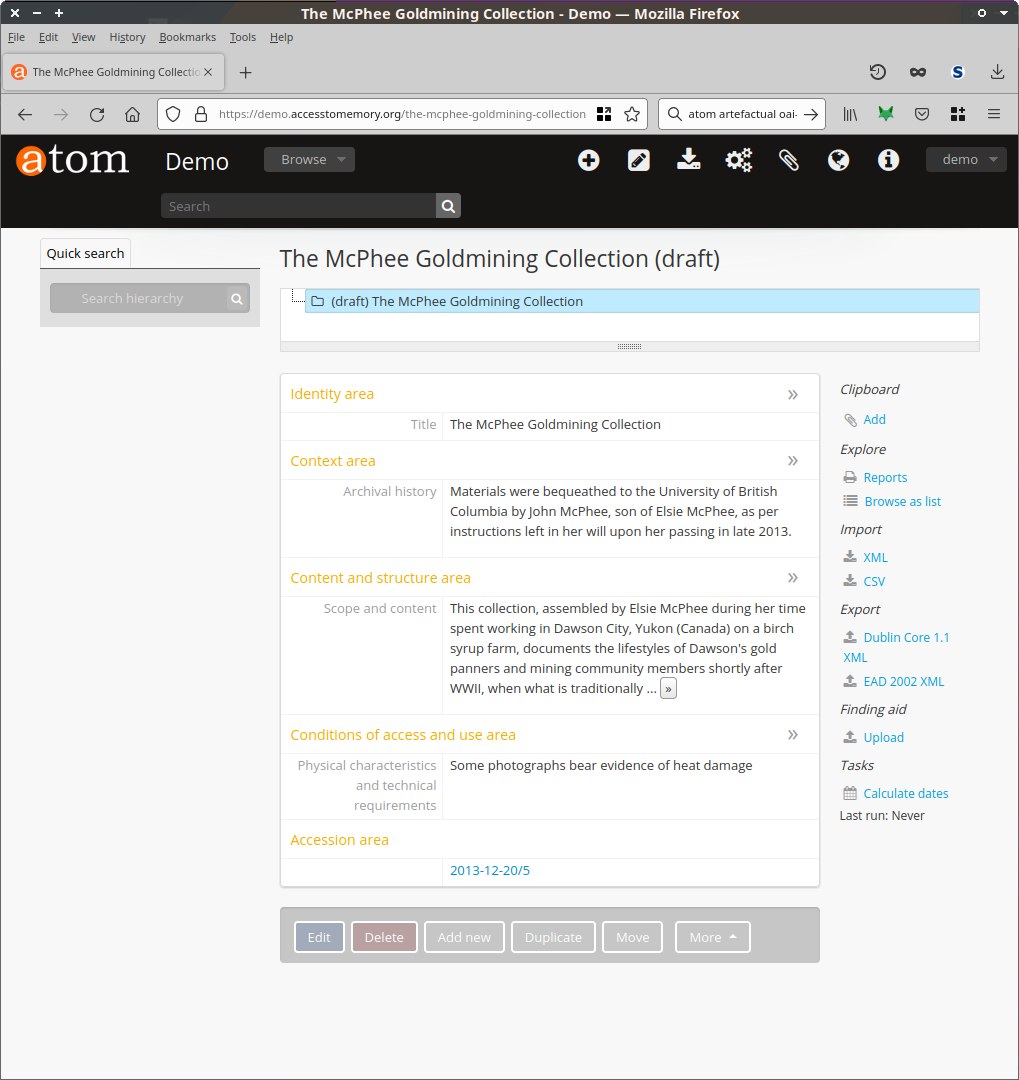
Task: Open the Bookmarks menu
Action: 187,37
